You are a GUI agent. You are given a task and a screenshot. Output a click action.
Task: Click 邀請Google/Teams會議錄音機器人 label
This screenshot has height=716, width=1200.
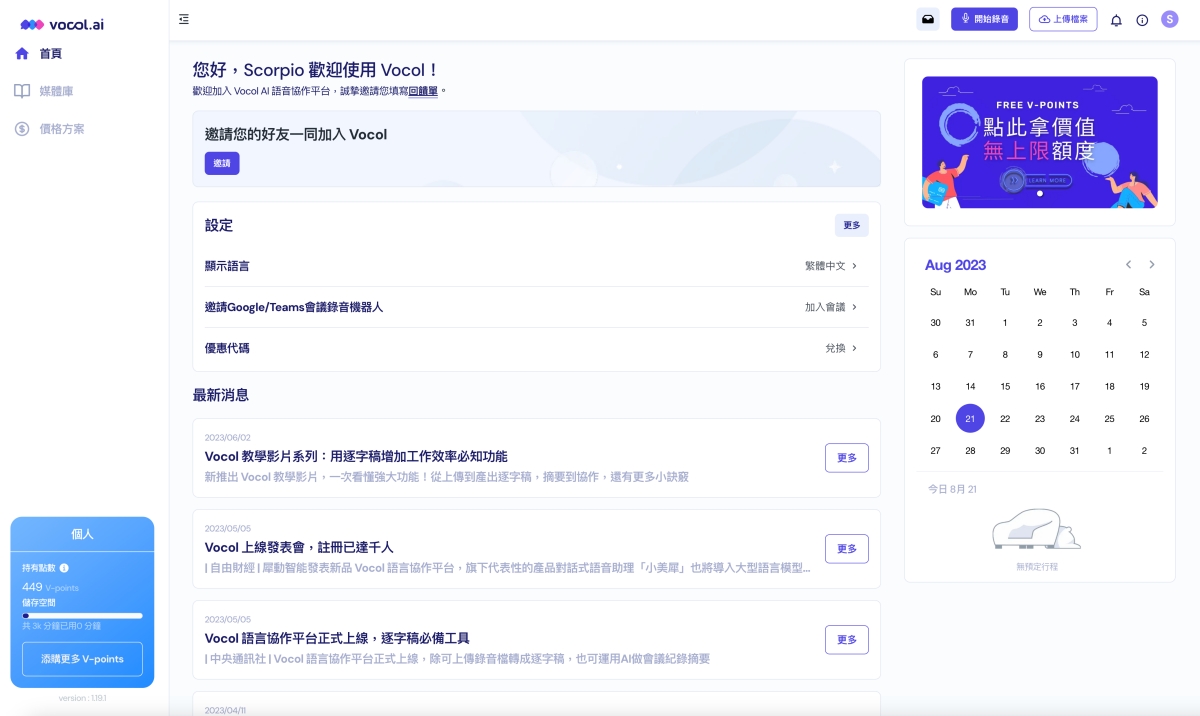click(294, 307)
